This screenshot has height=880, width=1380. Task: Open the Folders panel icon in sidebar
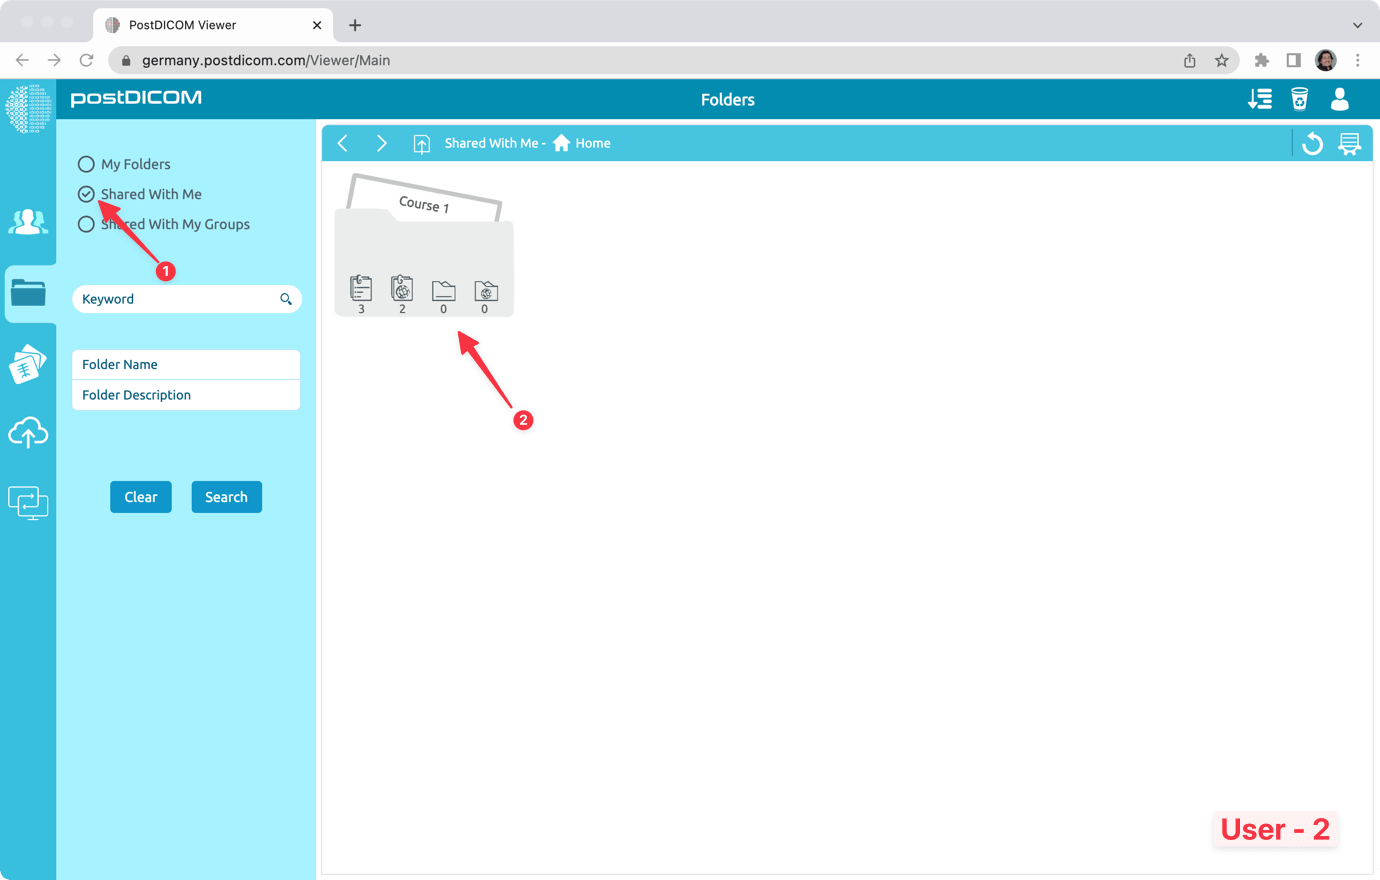pyautogui.click(x=28, y=293)
